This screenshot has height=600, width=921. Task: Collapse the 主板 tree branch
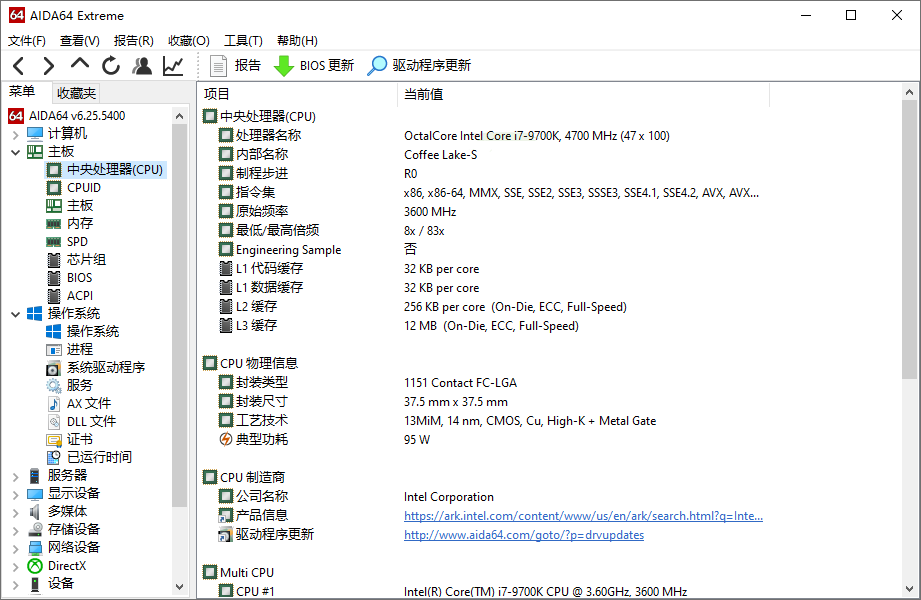click(17, 151)
